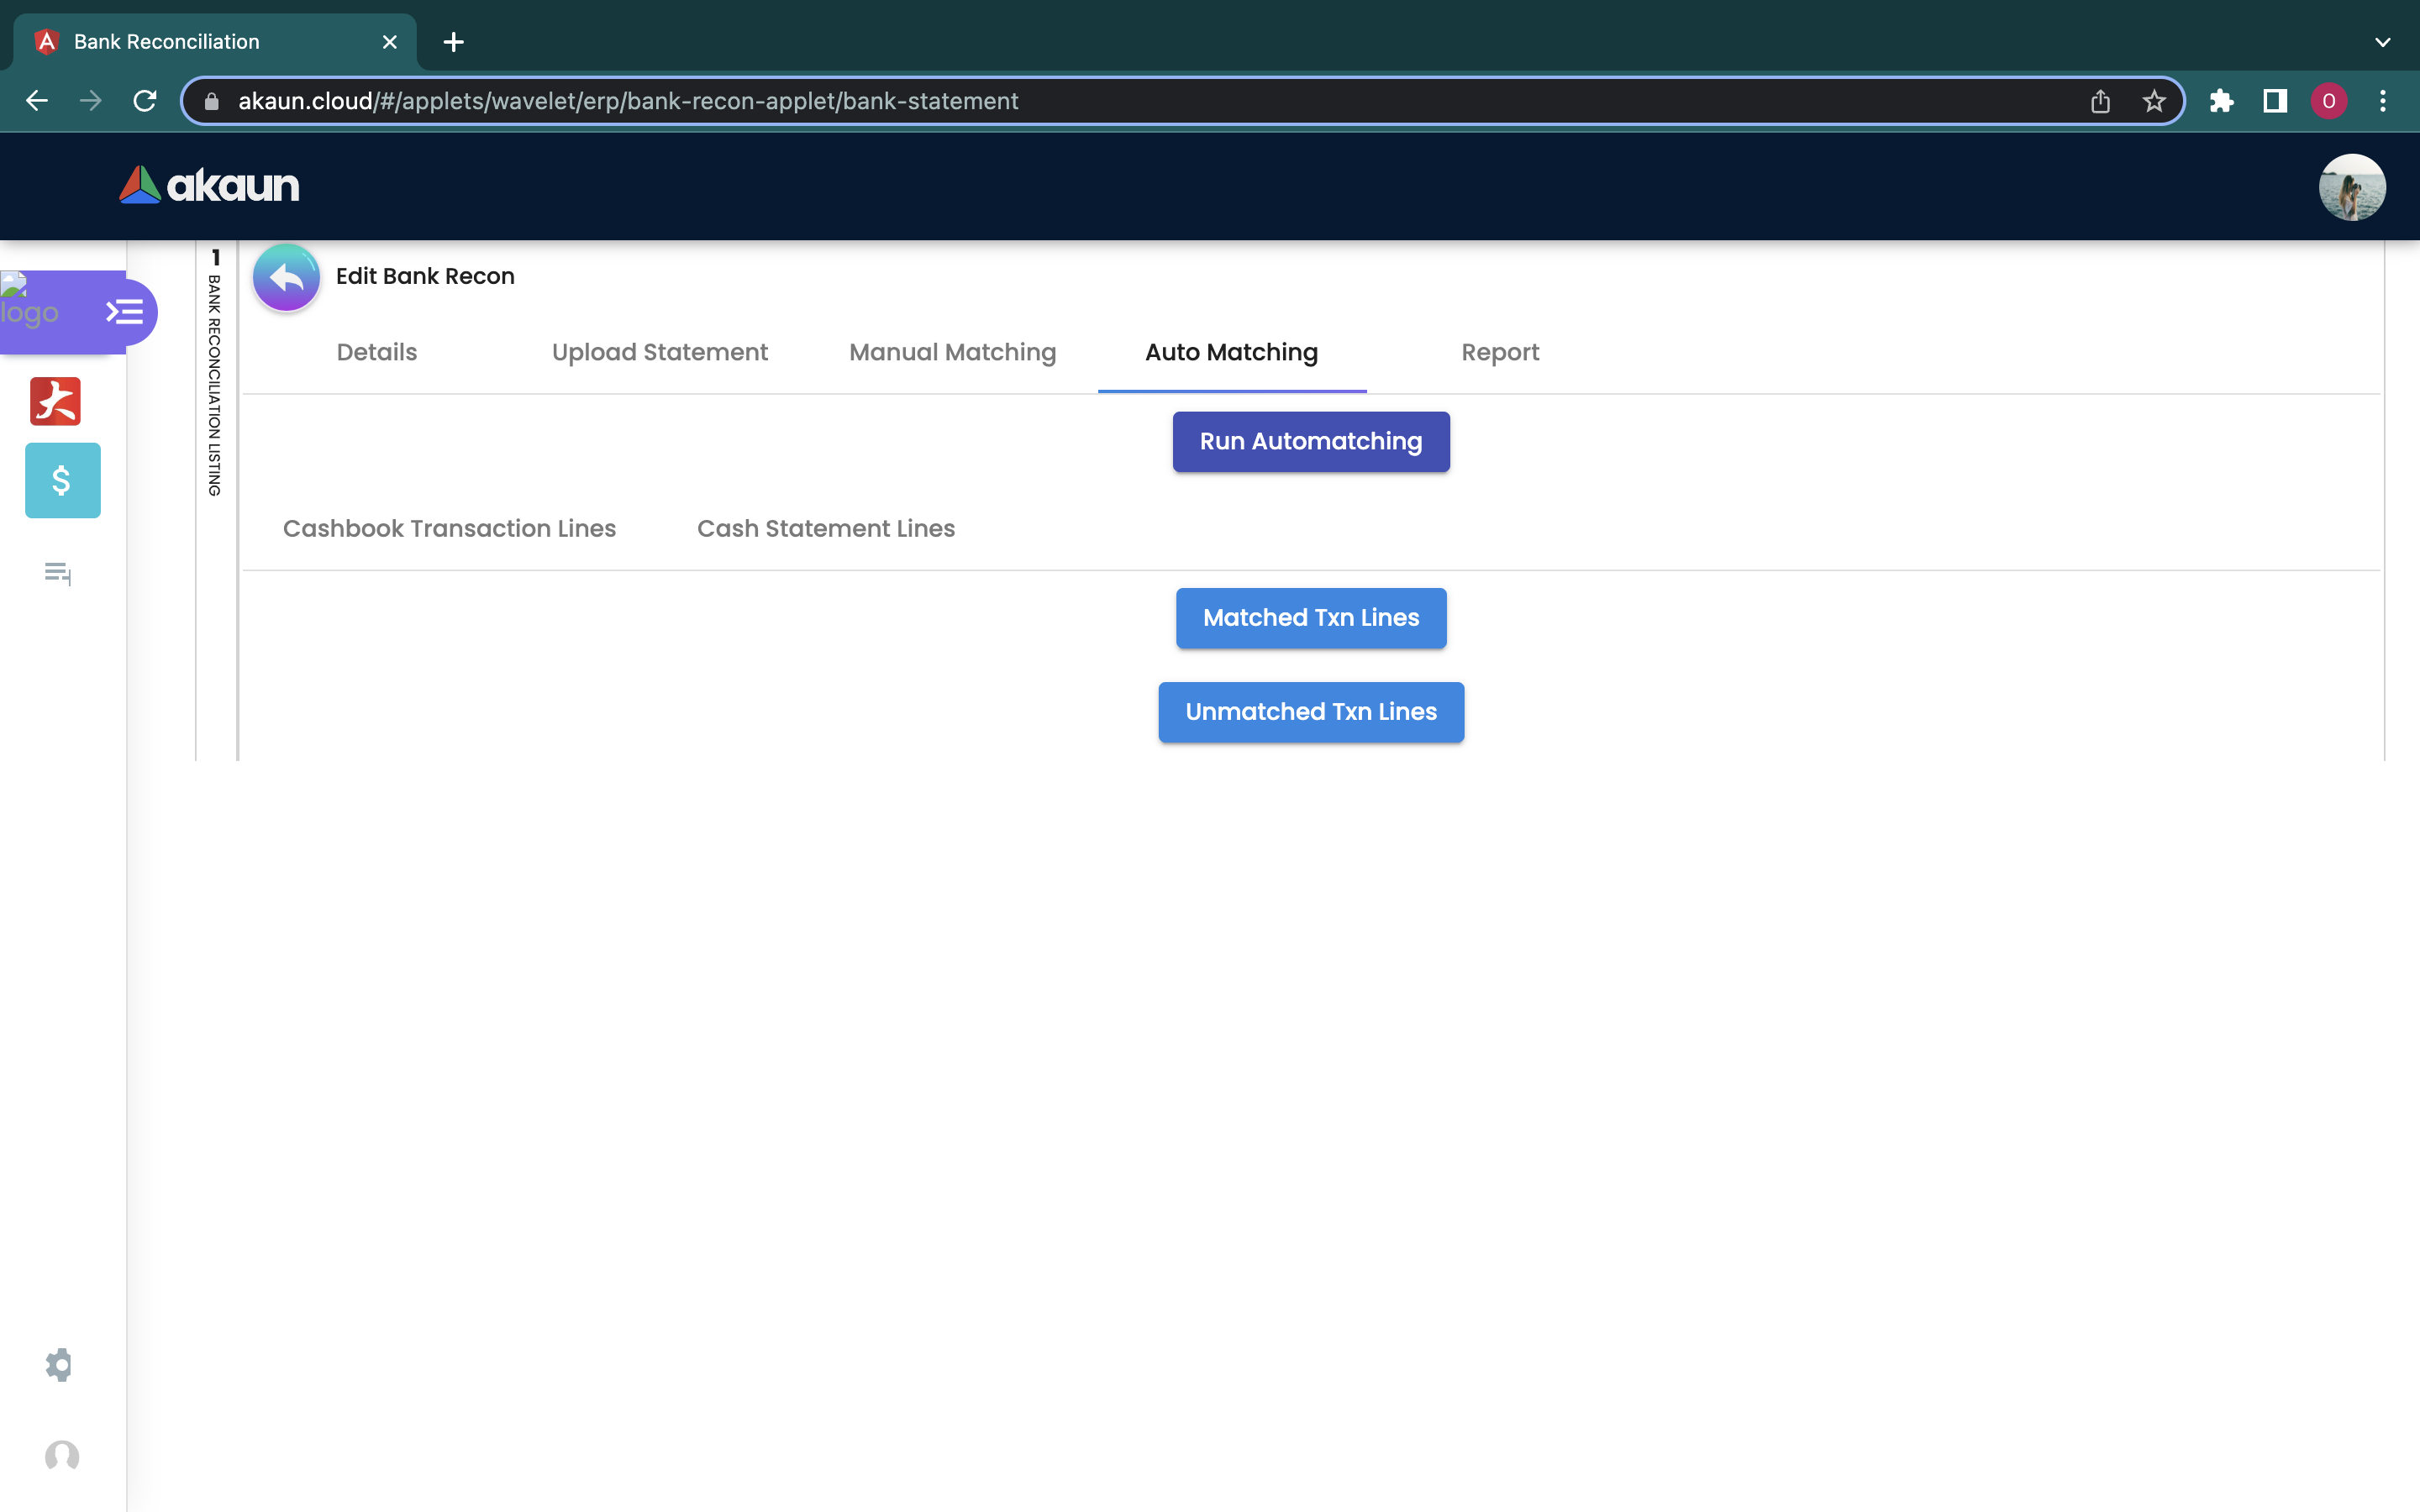2420x1512 pixels.
Task: Click the list notes icon in sidebar
Action: [x=58, y=573]
